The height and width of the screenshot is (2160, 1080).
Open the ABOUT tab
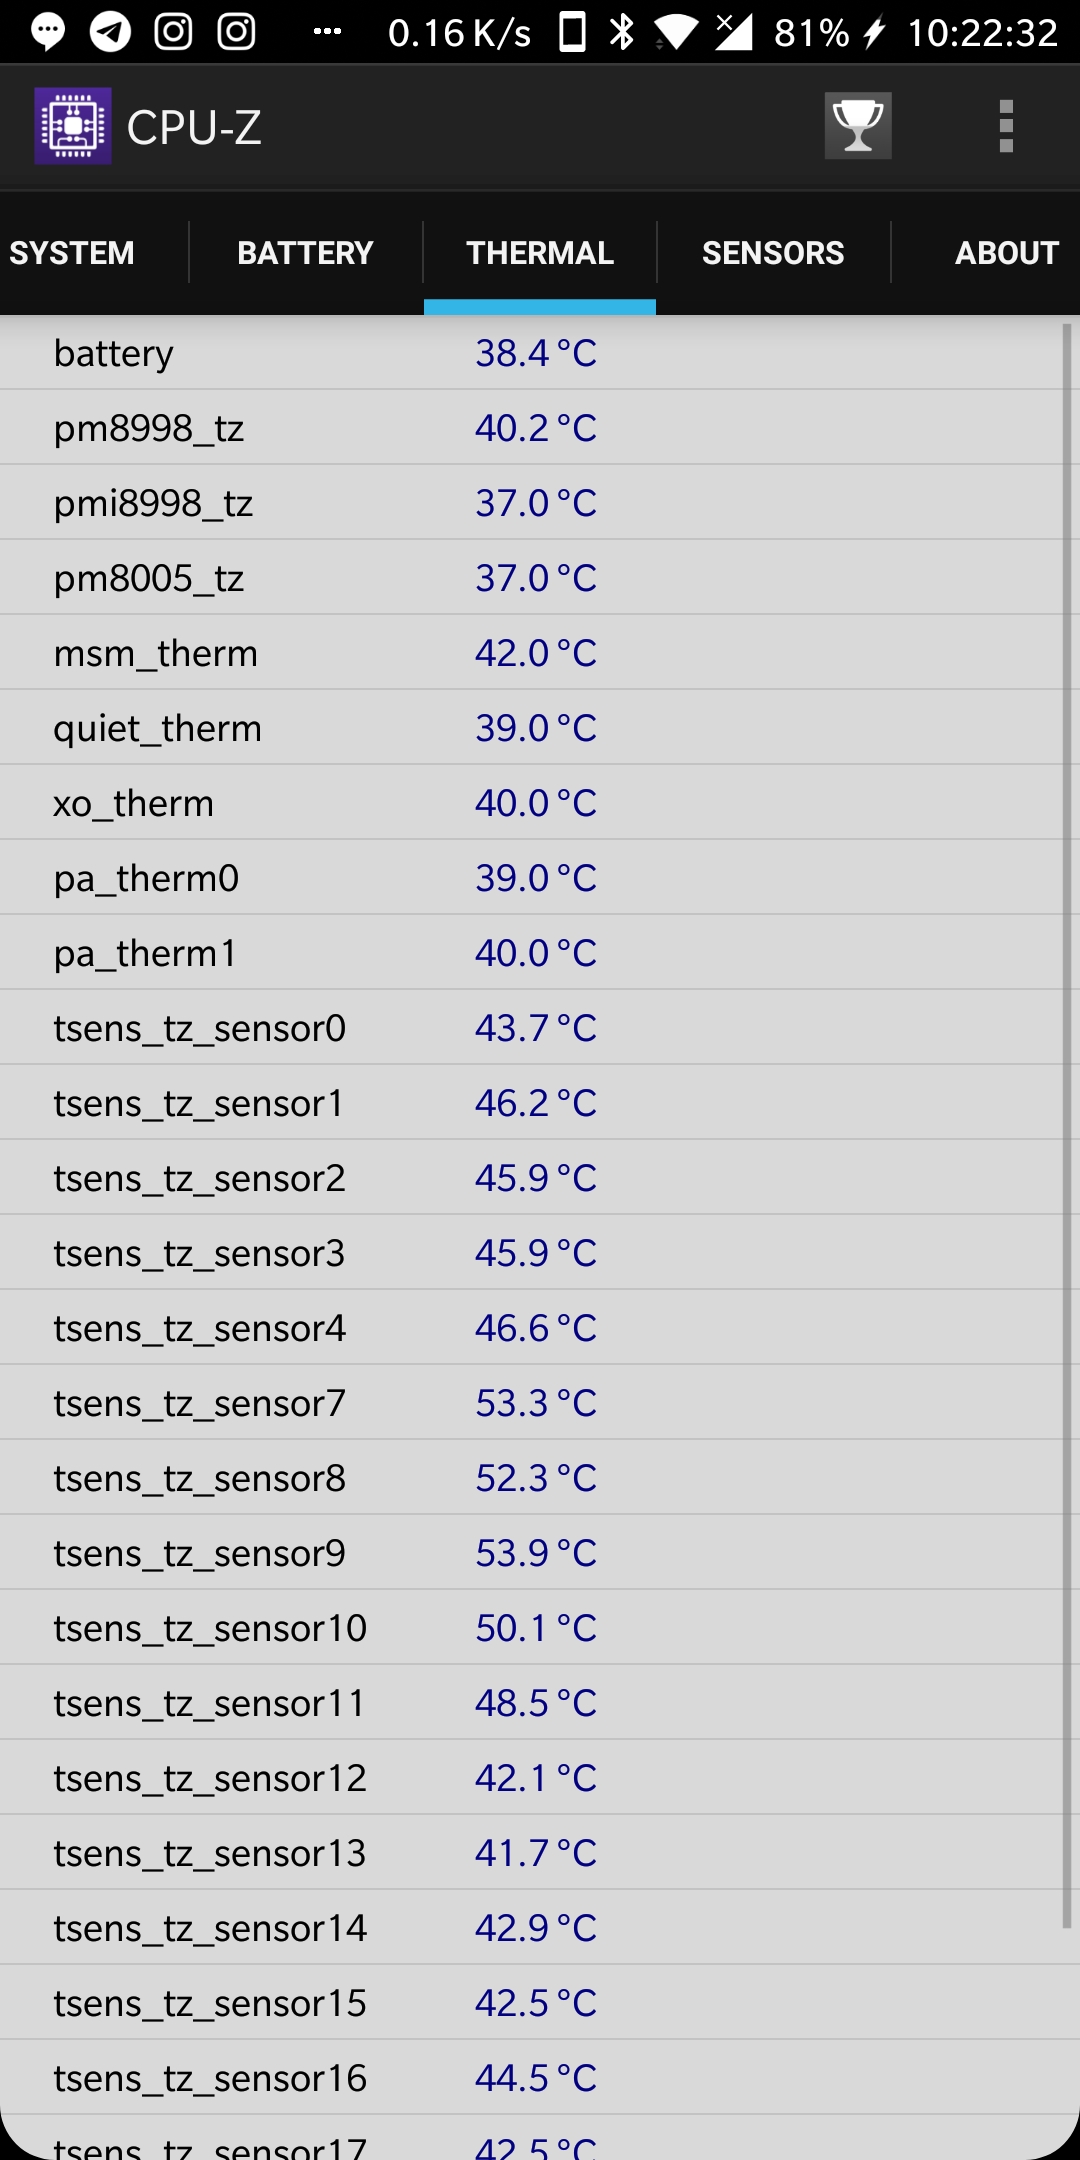1007,253
